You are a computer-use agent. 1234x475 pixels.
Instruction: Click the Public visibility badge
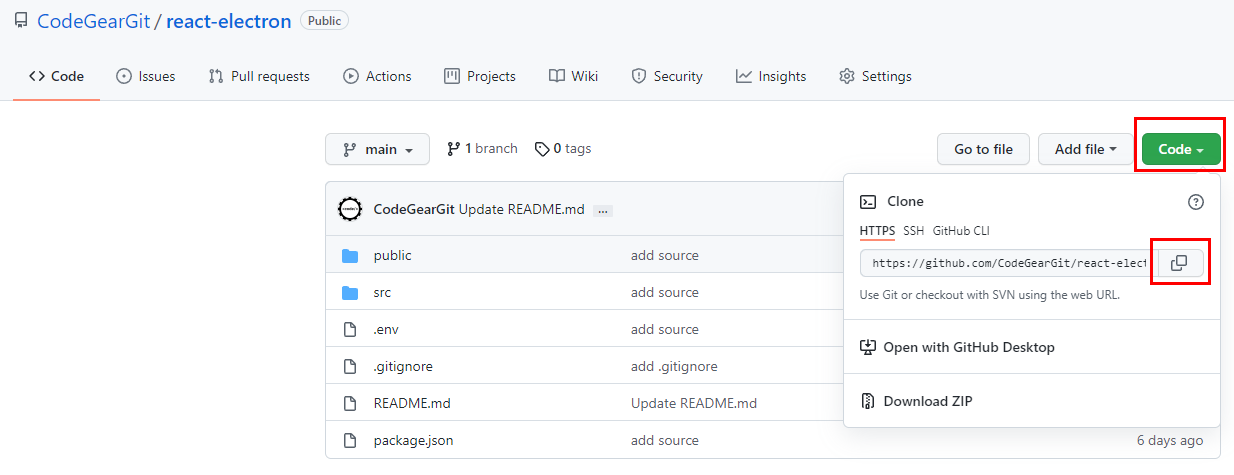pyautogui.click(x=324, y=20)
